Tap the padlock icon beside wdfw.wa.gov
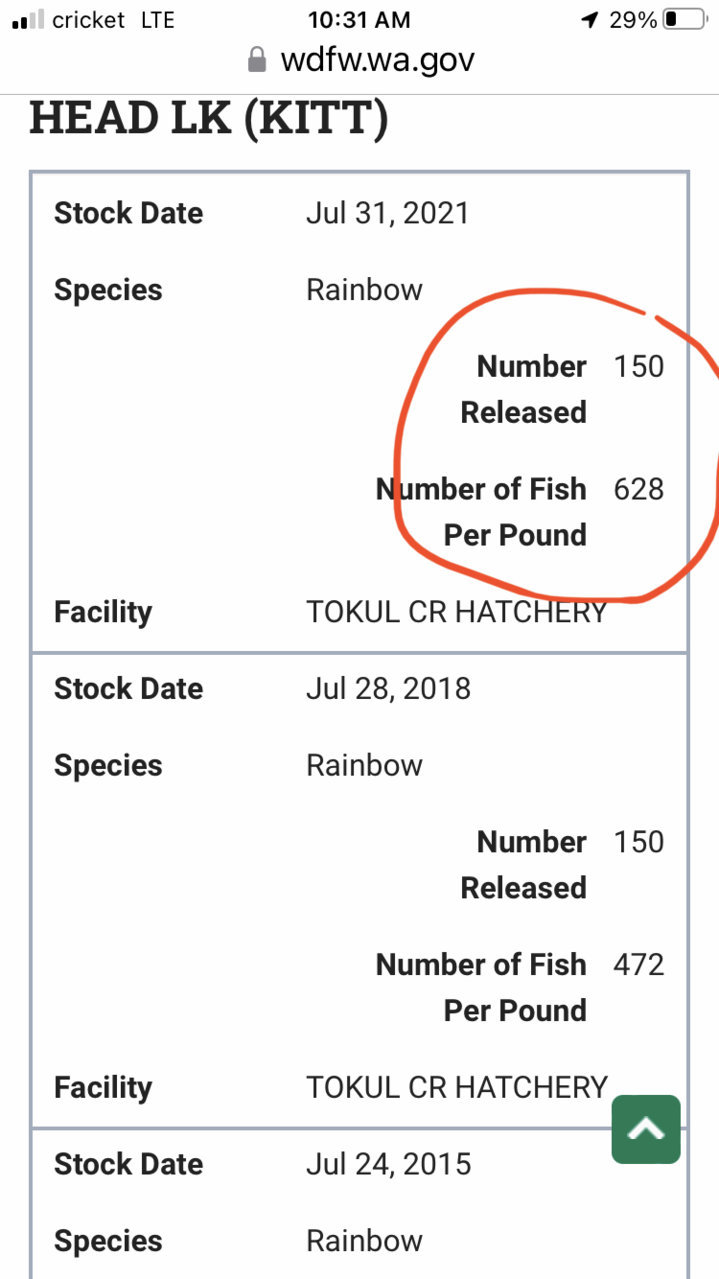The image size is (719, 1279). [x=257, y=60]
